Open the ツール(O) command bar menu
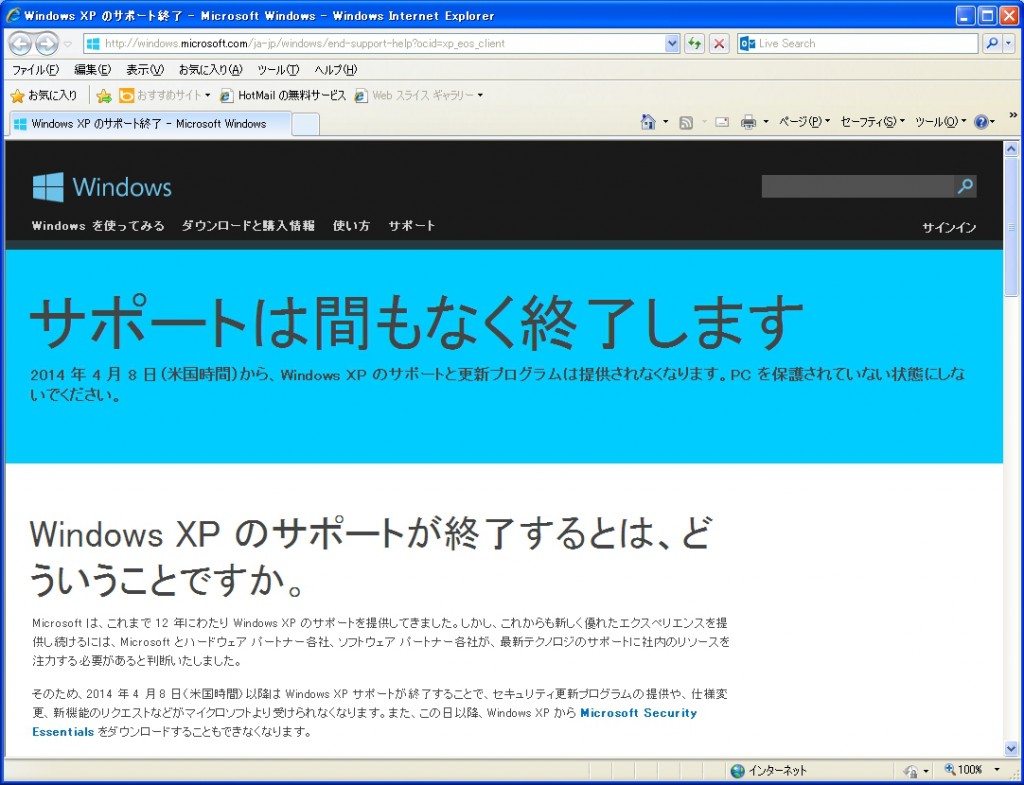1024x785 pixels. (940, 122)
